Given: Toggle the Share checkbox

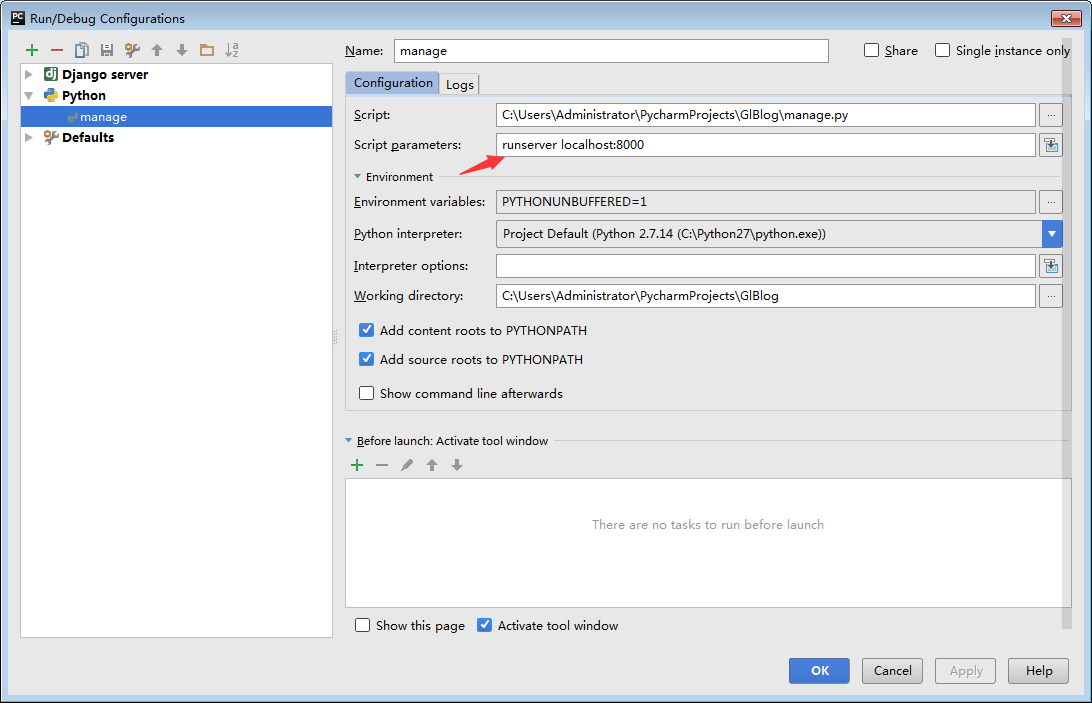Looking at the screenshot, I should pos(871,50).
